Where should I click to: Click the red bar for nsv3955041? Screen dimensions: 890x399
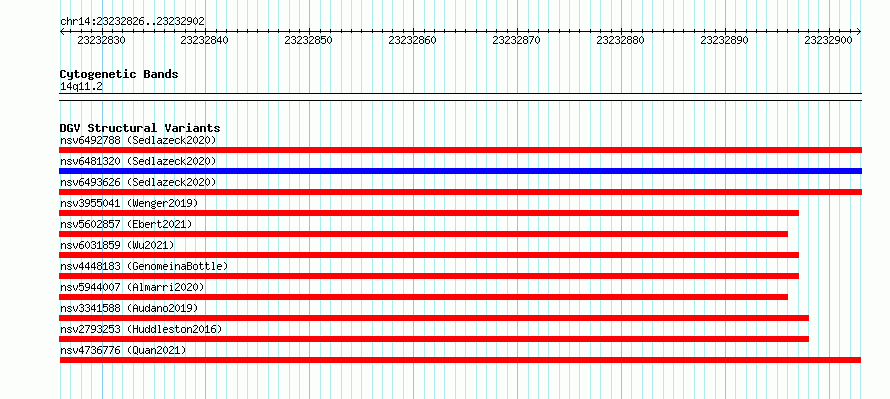click(429, 213)
